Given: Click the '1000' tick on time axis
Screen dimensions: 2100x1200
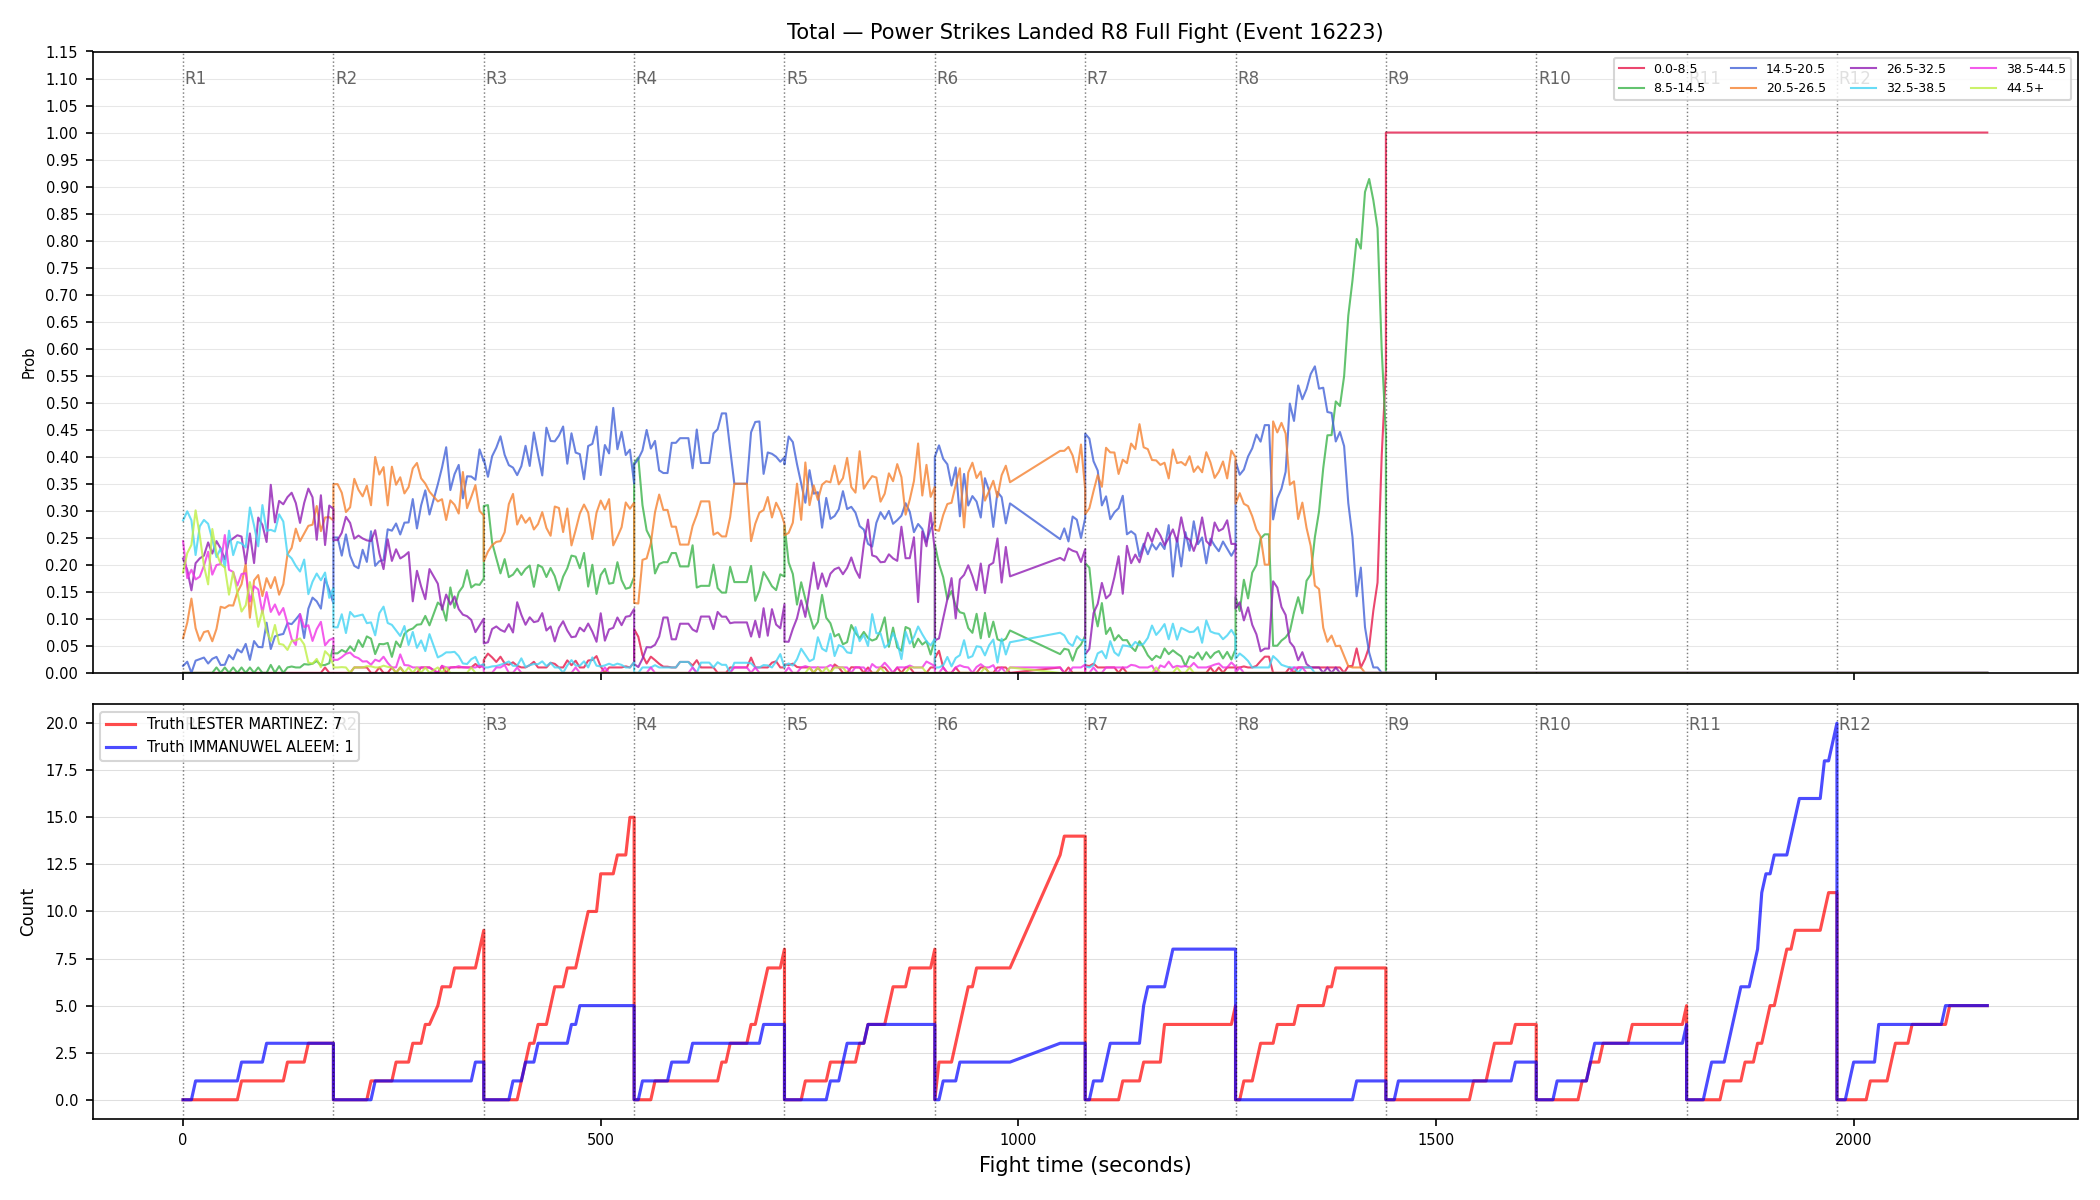Looking at the screenshot, I should click(x=1018, y=1139).
